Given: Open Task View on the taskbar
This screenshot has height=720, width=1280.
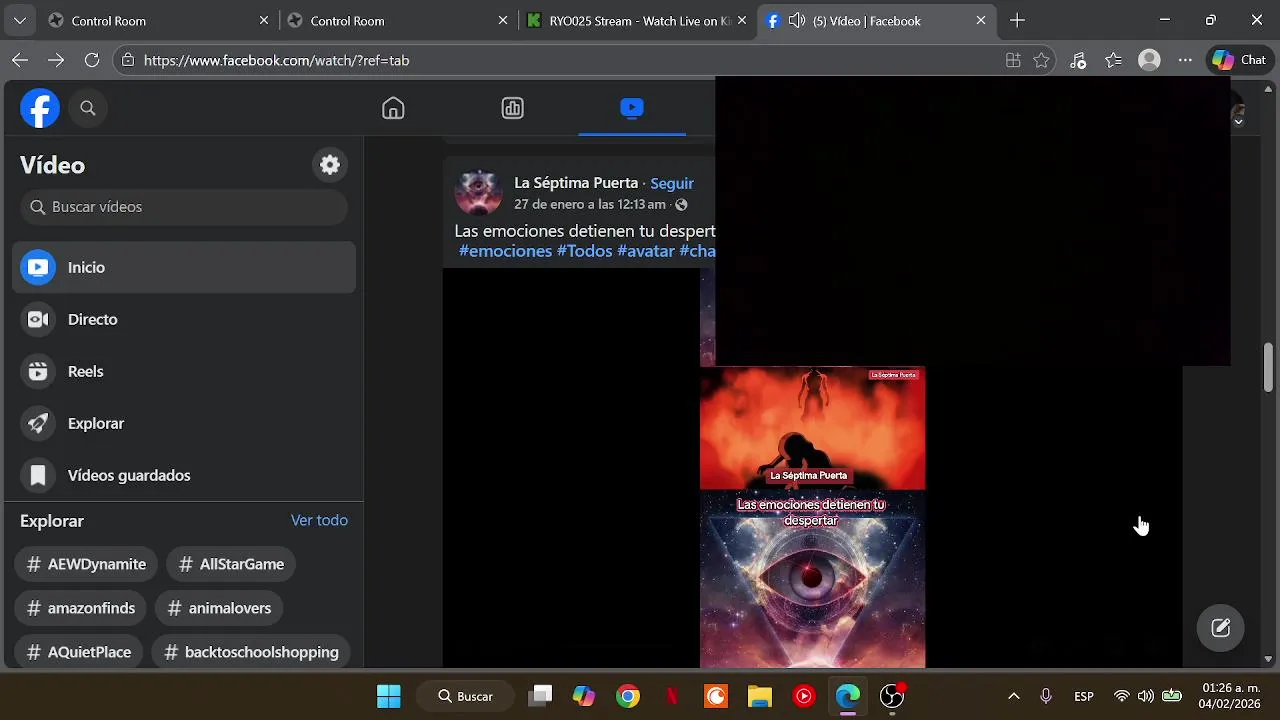Looking at the screenshot, I should pyautogui.click(x=541, y=696).
